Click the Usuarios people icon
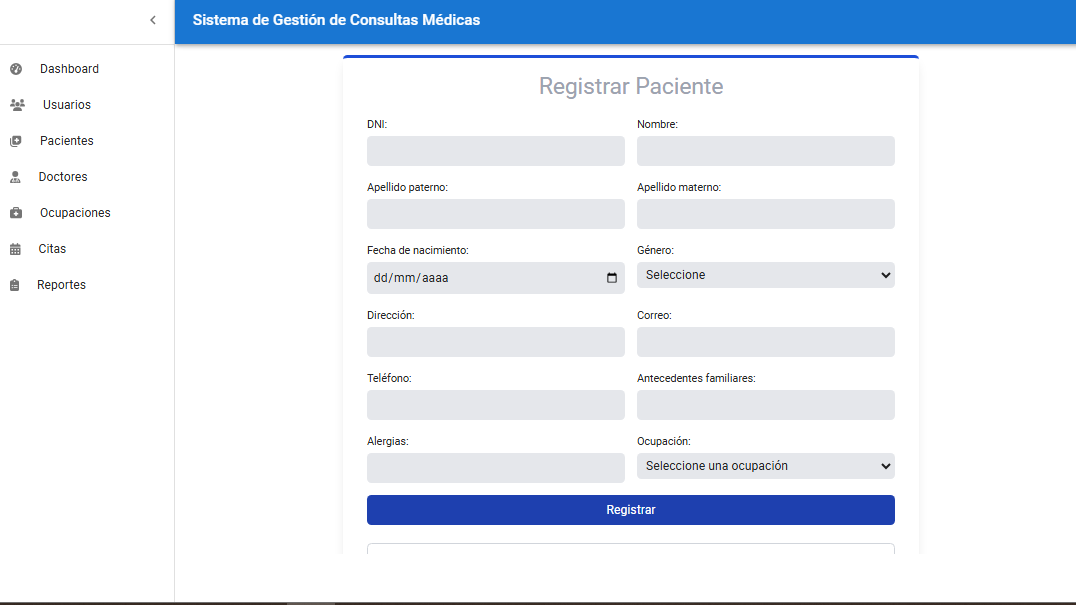 coord(17,105)
